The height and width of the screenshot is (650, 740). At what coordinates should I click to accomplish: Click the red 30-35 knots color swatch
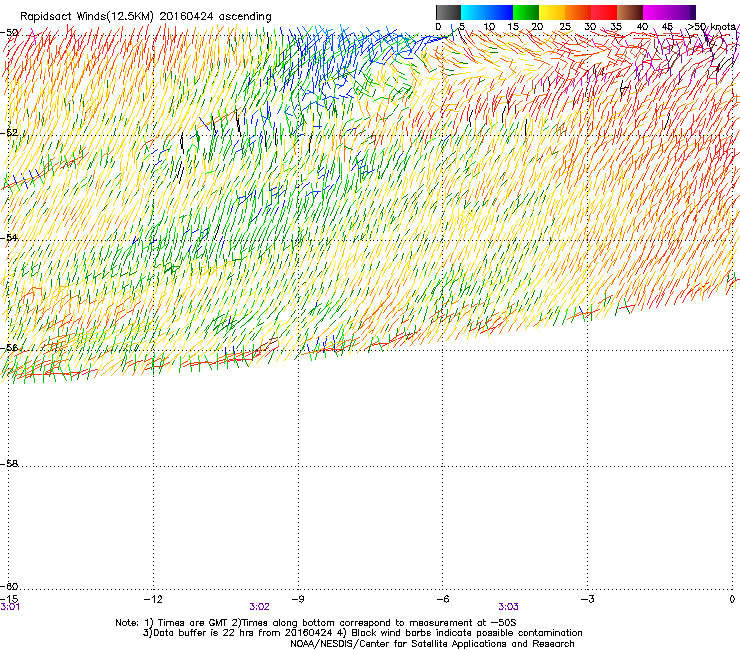604,12
